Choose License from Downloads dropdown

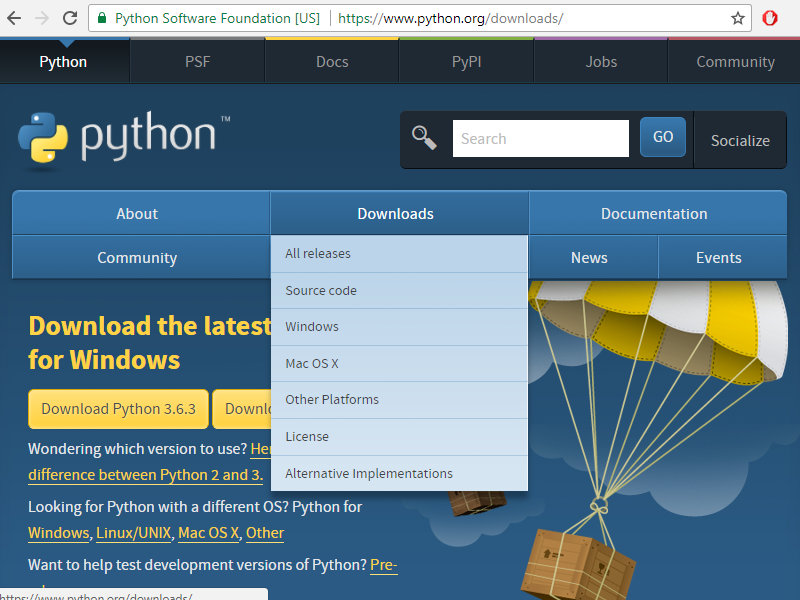pos(399,437)
